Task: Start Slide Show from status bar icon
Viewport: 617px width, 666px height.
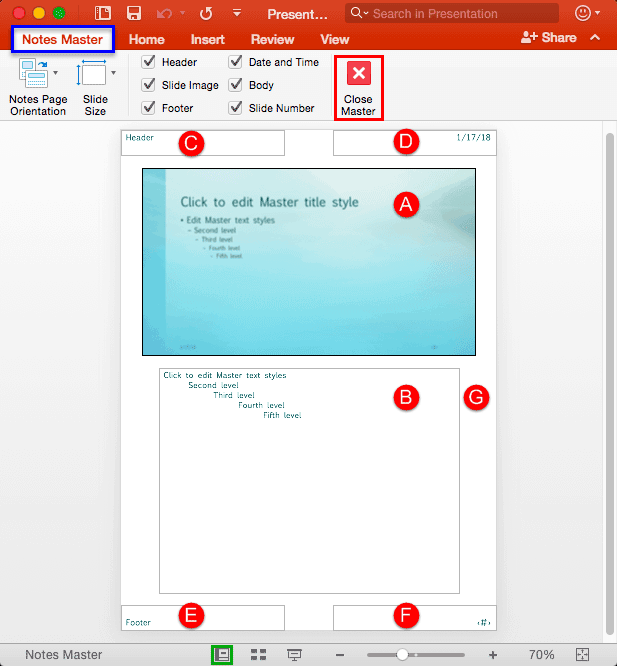Action: [294, 654]
